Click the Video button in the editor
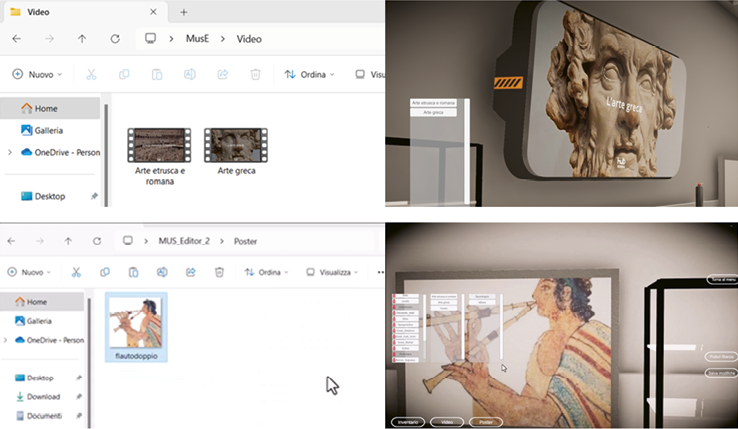Screen dimensions: 738x429 tap(447, 422)
